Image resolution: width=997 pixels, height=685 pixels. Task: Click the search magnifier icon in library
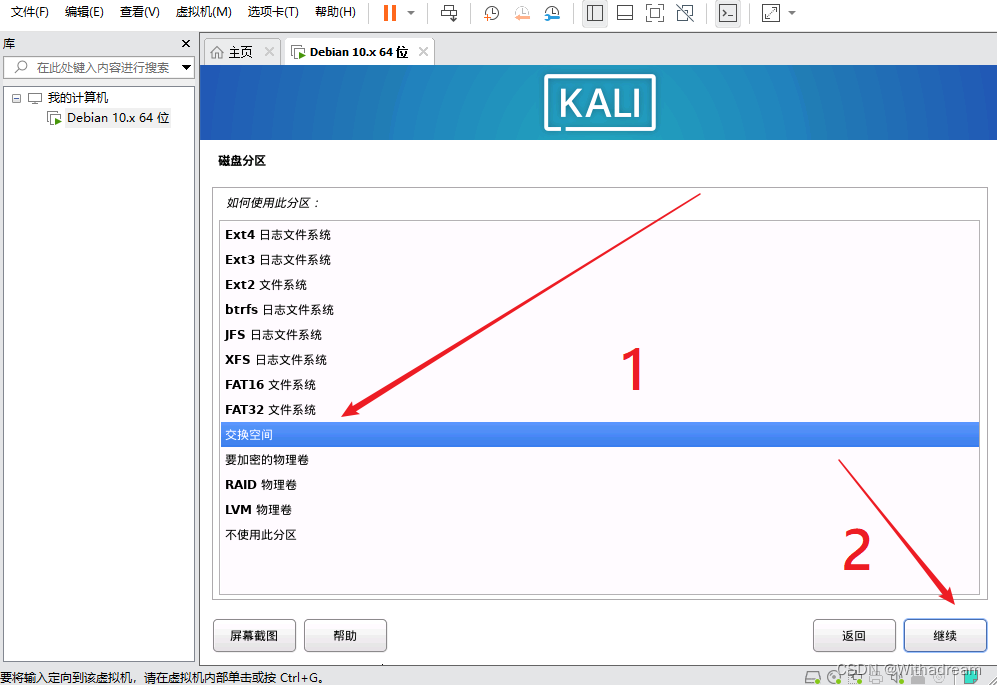pyautogui.click(x=21, y=67)
